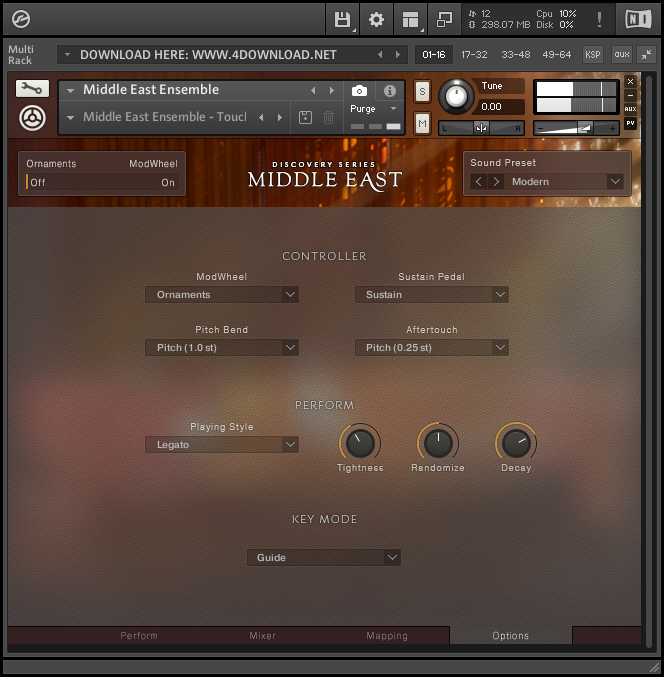
Task: Open the KSP script editor button
Action: (x=592, y=54)
